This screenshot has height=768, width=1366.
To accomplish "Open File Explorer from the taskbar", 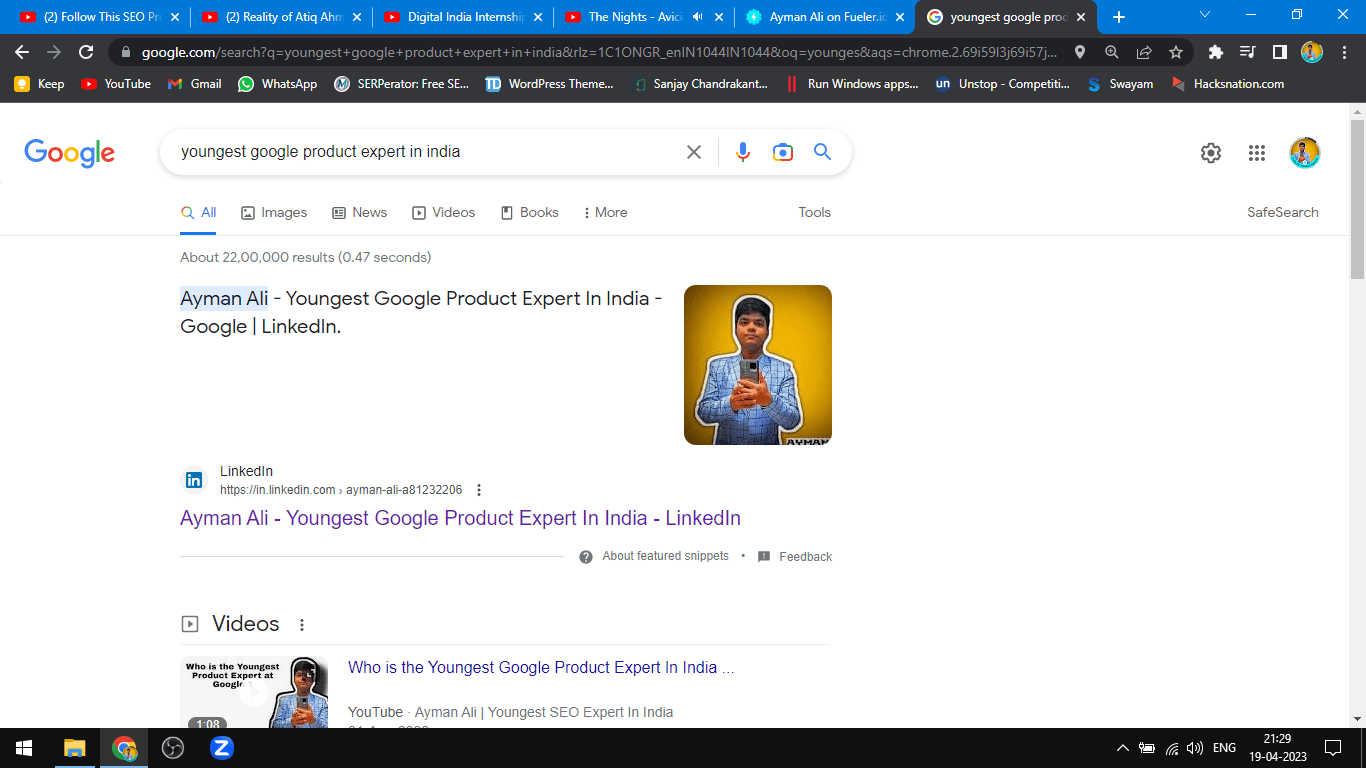I will [75, 748].
